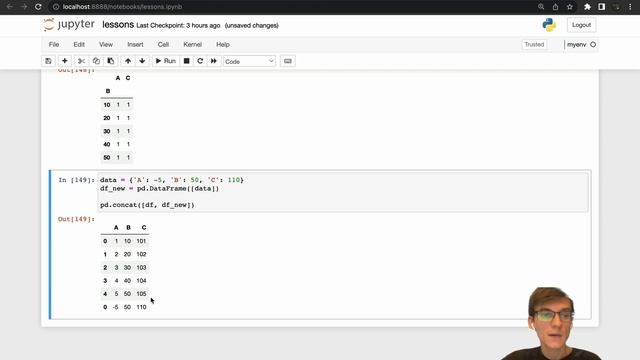This screenshot has width=640, height=360.
Task: Click the Trusted notebook indicator
Action: point(534,44)
